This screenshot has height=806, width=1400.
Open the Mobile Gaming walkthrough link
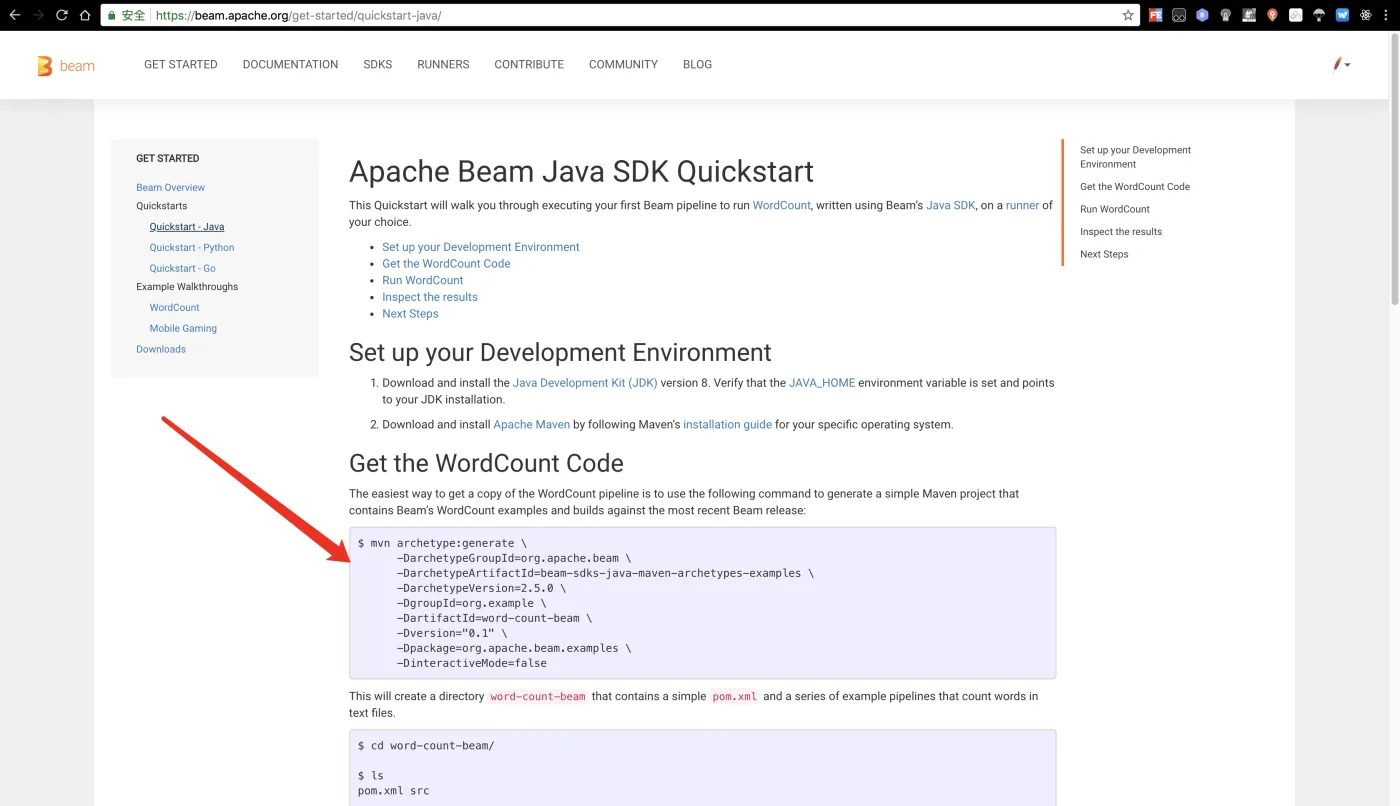pos(183,328)
